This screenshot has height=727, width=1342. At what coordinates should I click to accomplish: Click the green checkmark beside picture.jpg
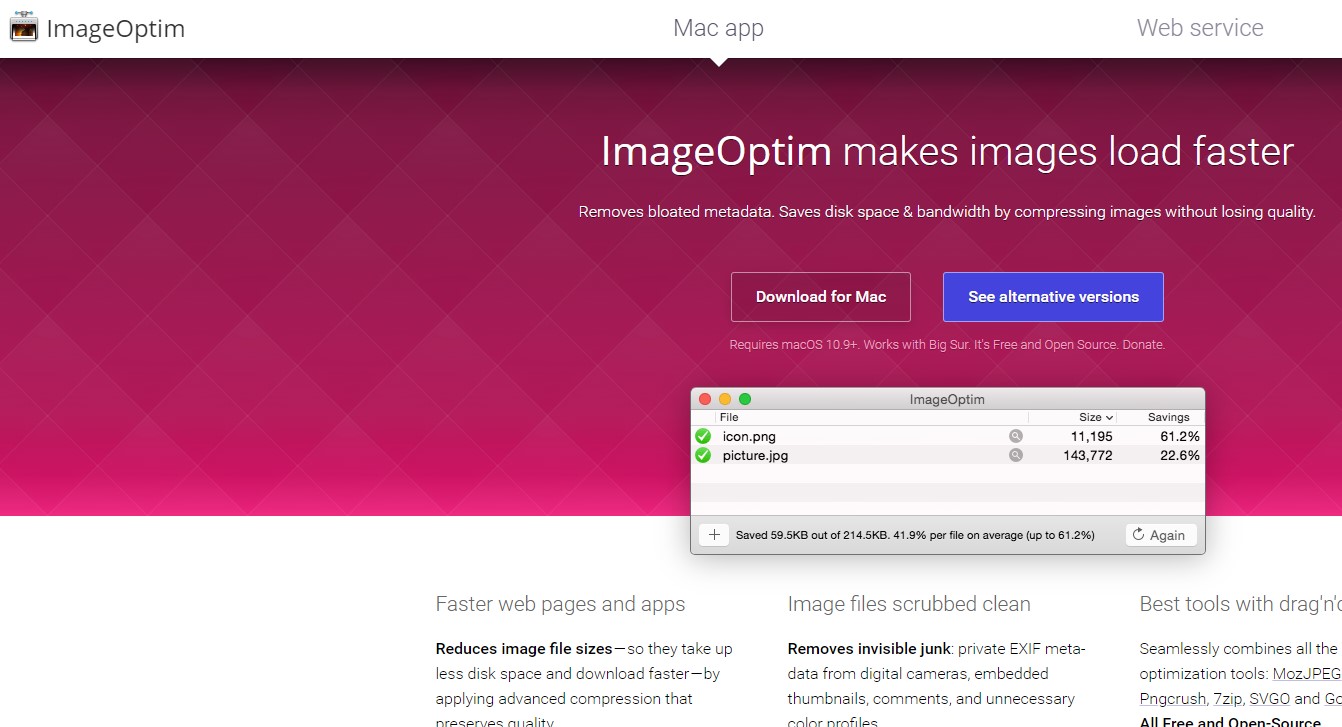[x=703, y=455]
